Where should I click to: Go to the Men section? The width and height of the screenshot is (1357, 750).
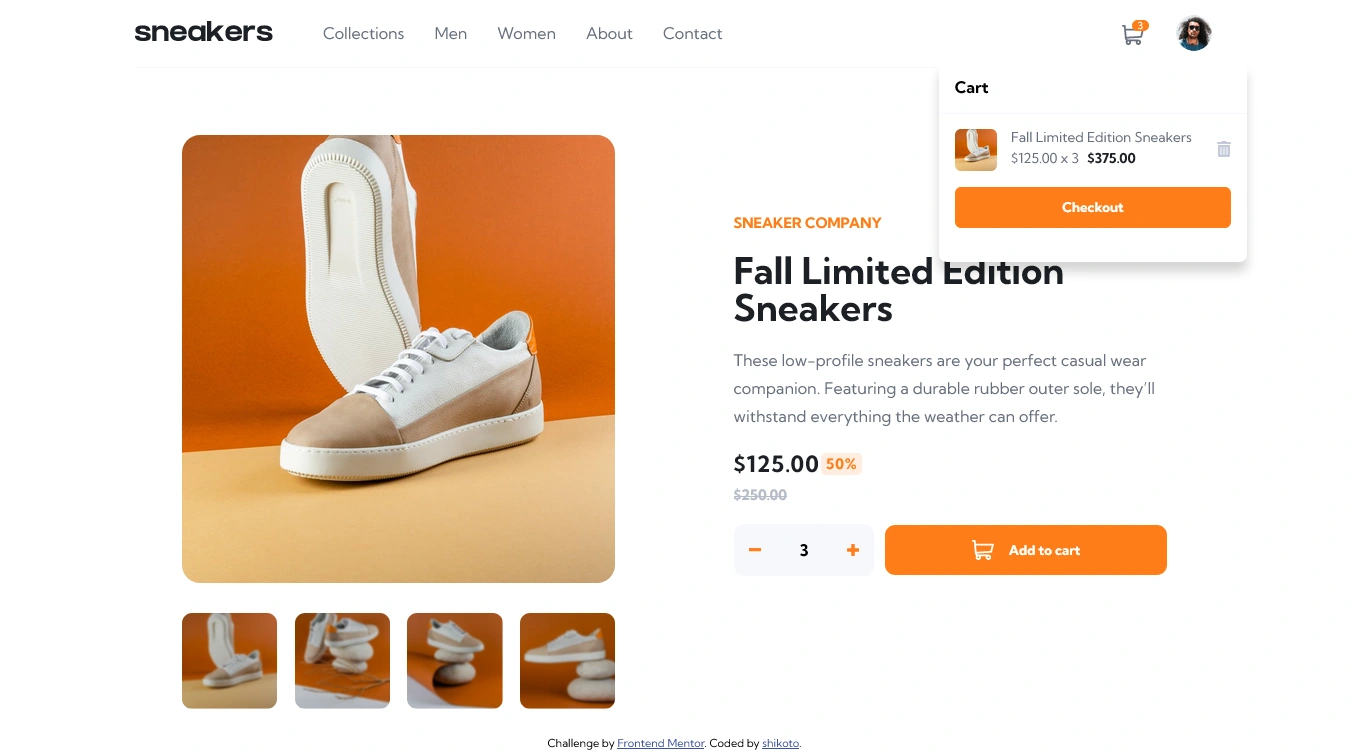450,34
